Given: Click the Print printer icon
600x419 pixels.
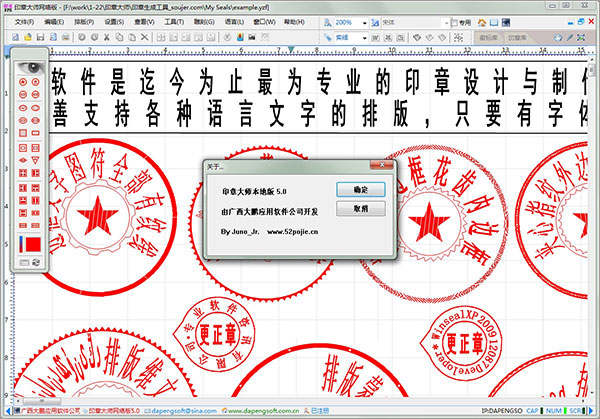Looking at the screenshot, I should [66, 37].
